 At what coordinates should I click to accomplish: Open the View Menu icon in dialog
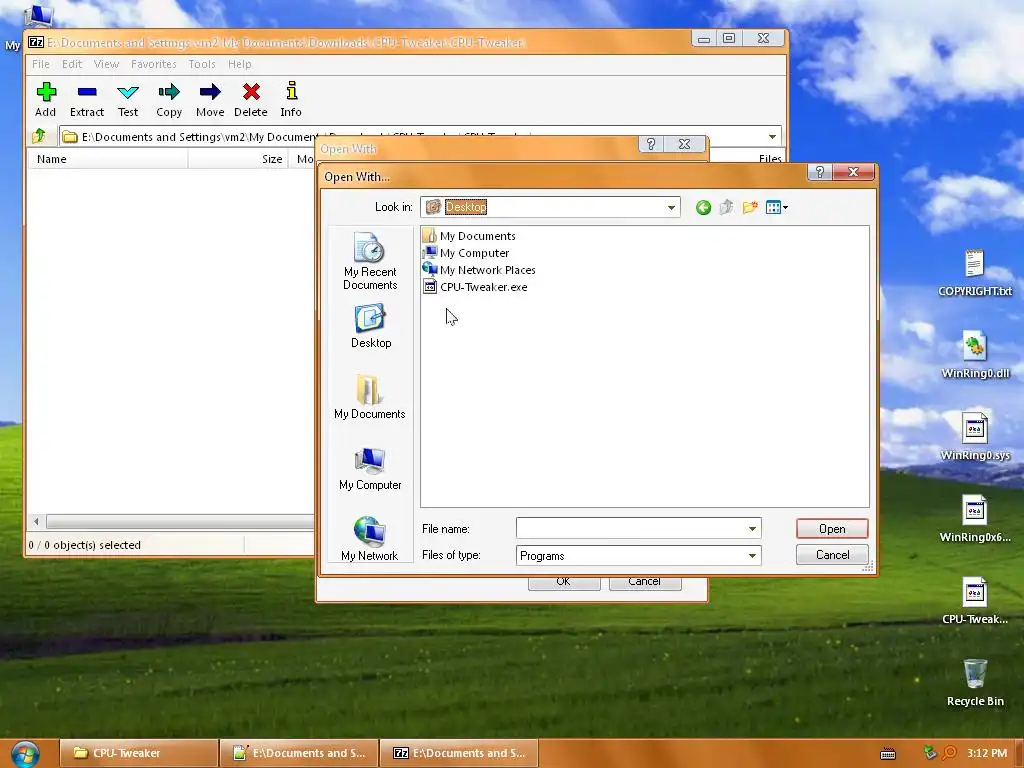tap(776, 208)
